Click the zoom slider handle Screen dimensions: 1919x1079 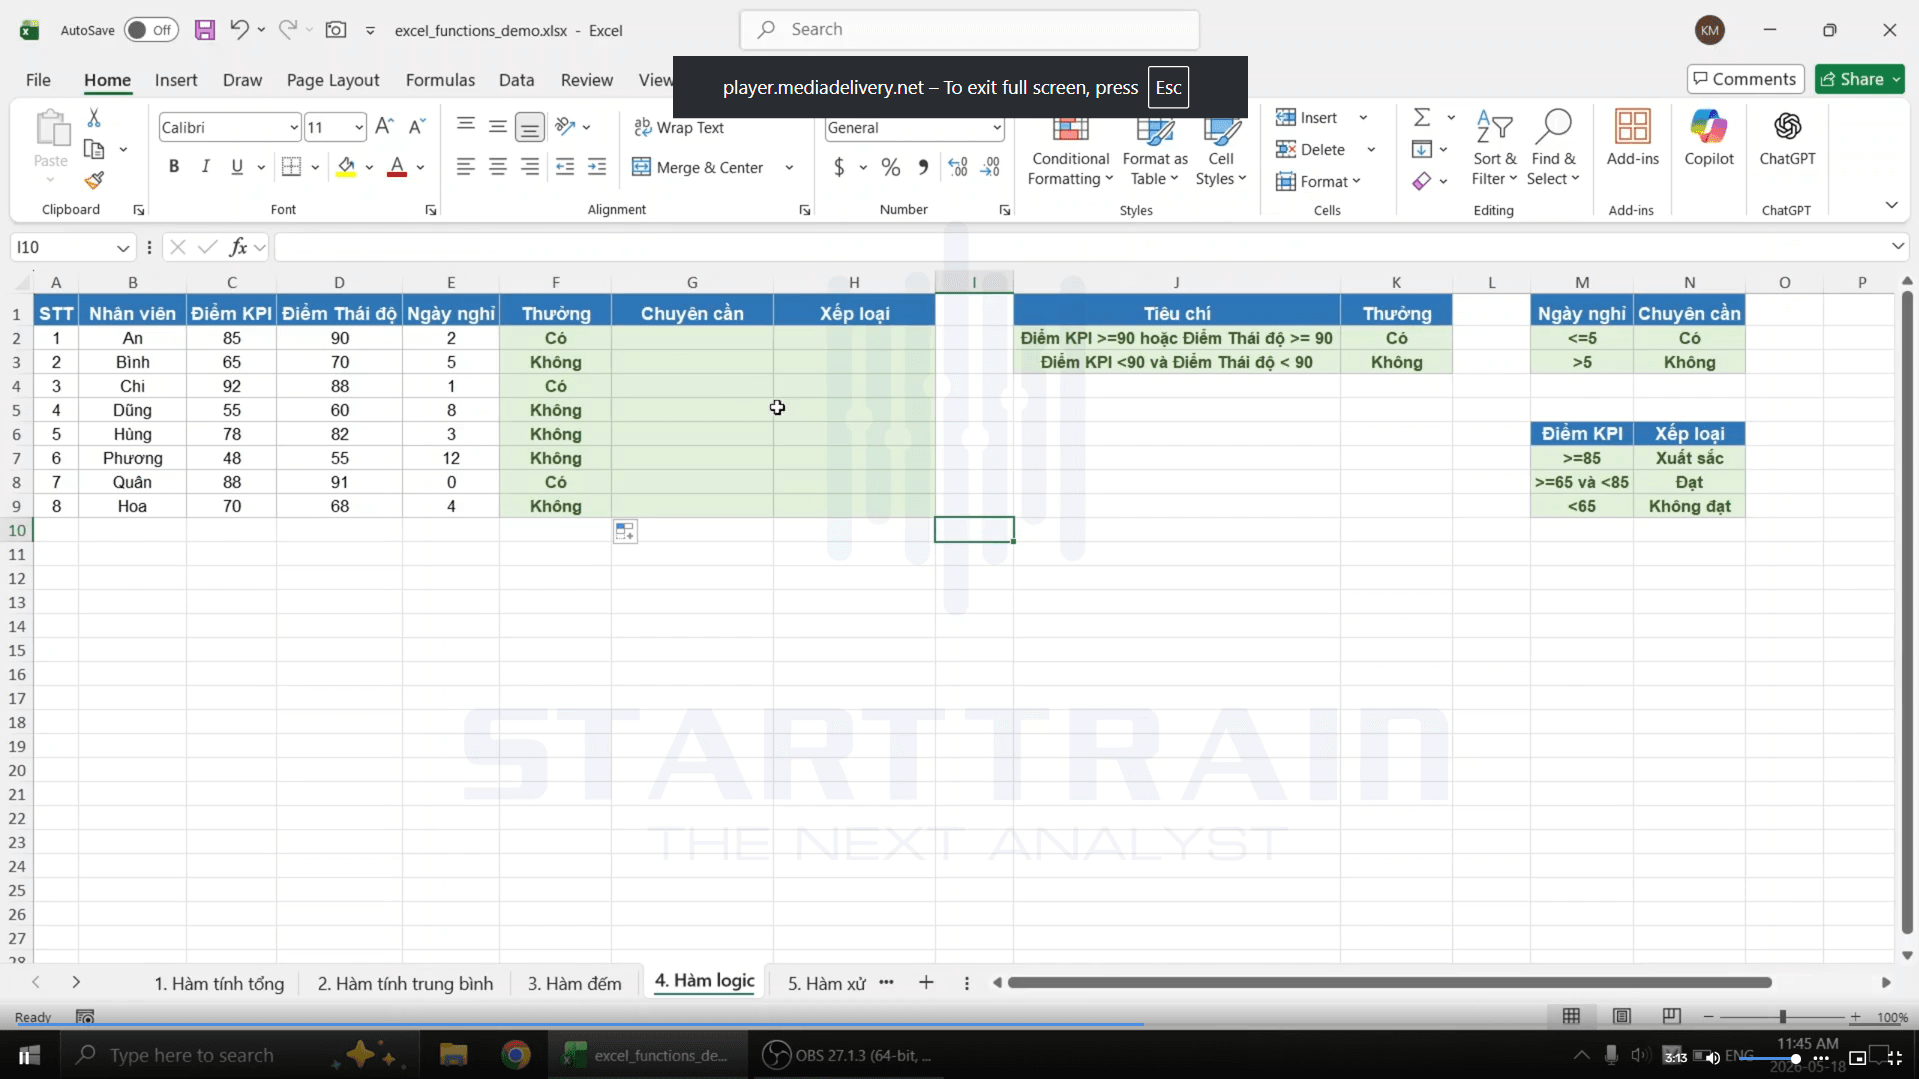pyautogui.click(x=1782, y=1017)
